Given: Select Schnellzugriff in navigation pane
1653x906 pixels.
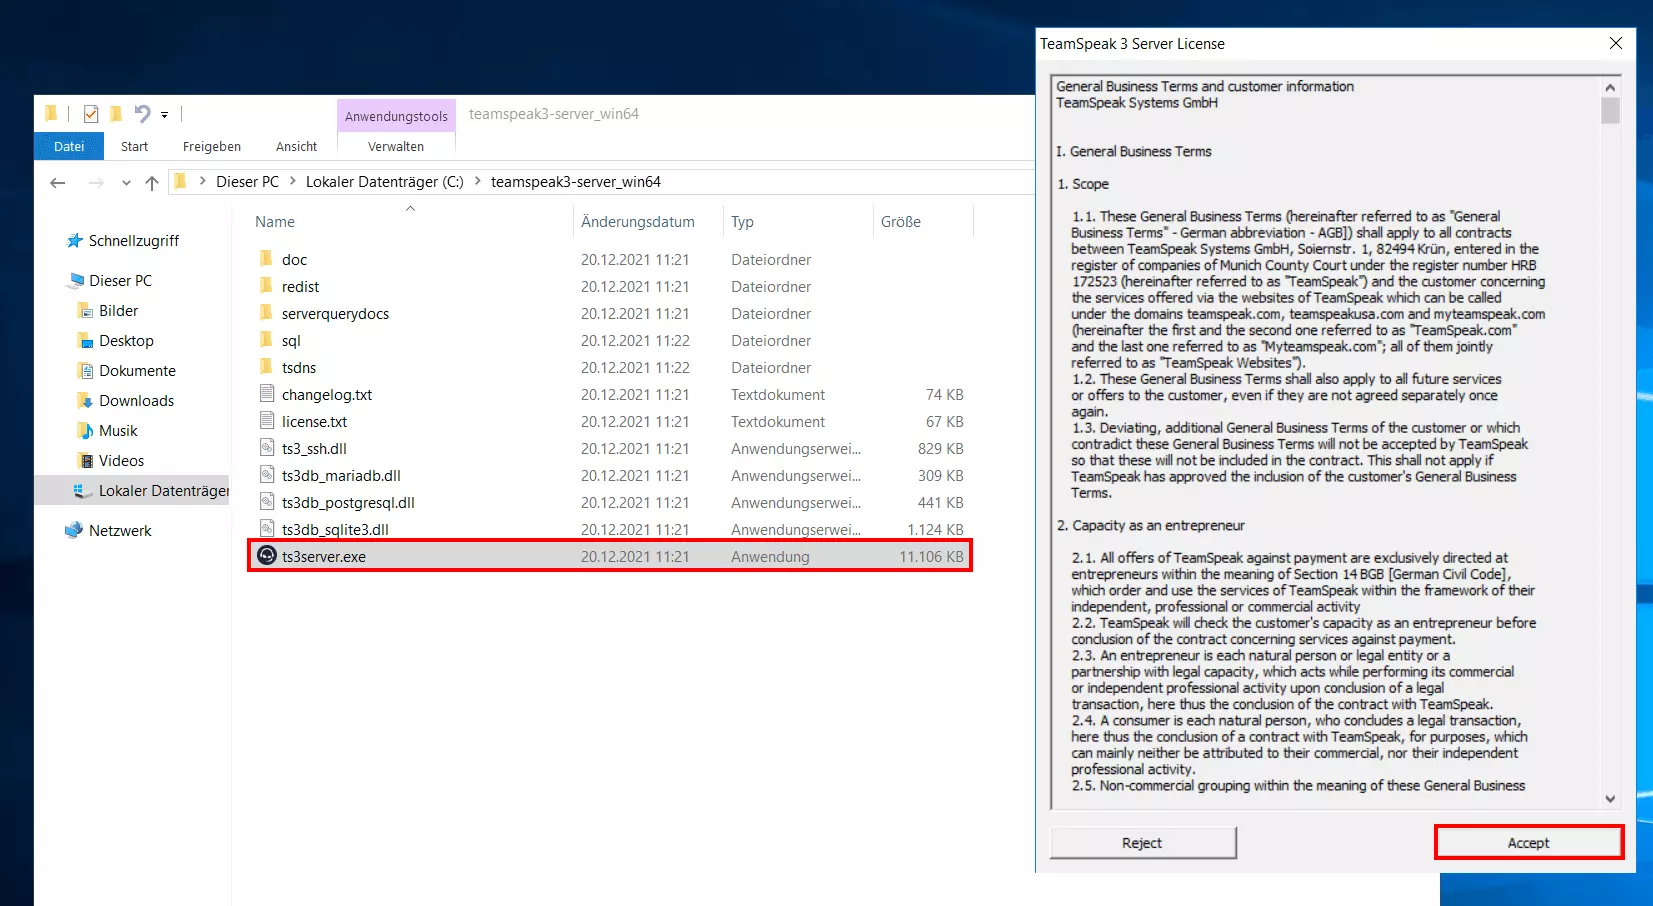Looking at the screenshot, I should [133, 241].
